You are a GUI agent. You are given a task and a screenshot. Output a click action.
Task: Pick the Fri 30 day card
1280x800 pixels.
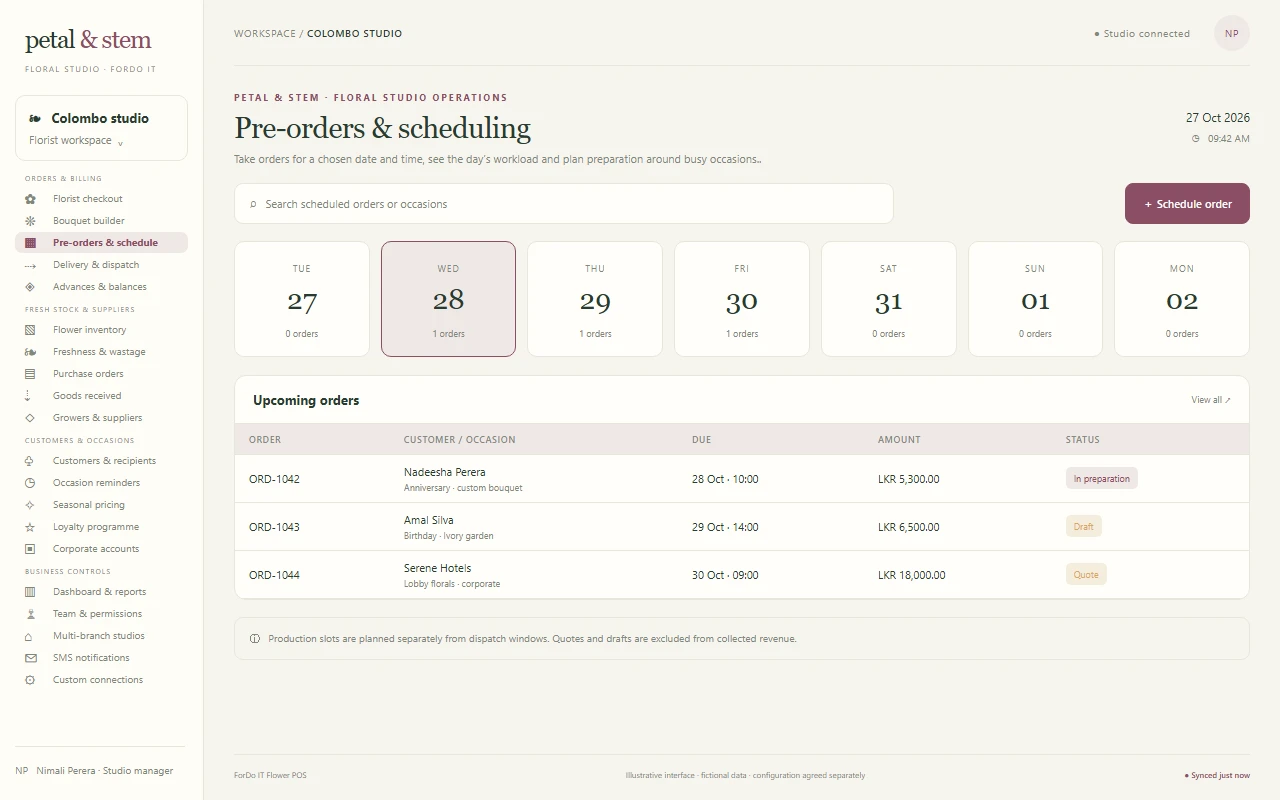click(x=742, y=299)
